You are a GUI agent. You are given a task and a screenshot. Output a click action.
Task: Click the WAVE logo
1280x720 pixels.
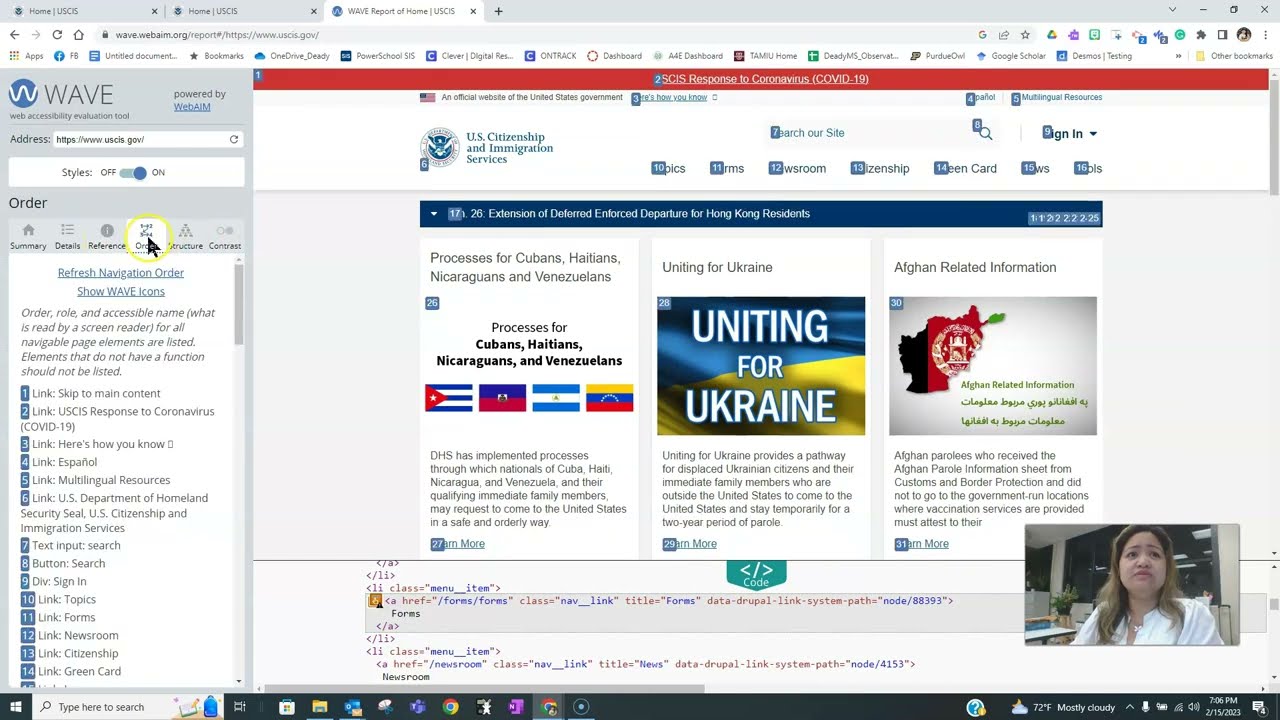pos(61,95)
